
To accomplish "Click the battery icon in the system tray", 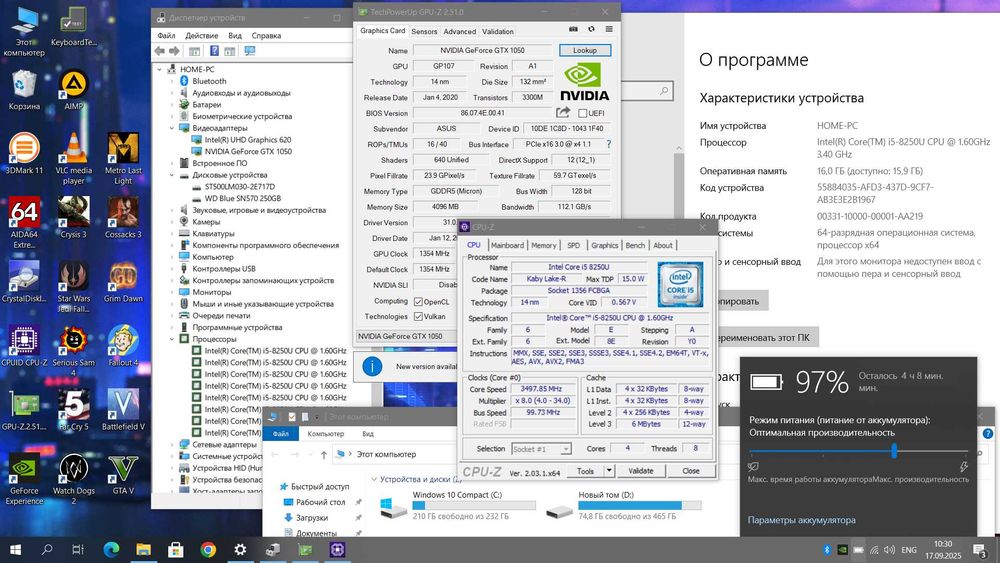I will tap(858, 550).
